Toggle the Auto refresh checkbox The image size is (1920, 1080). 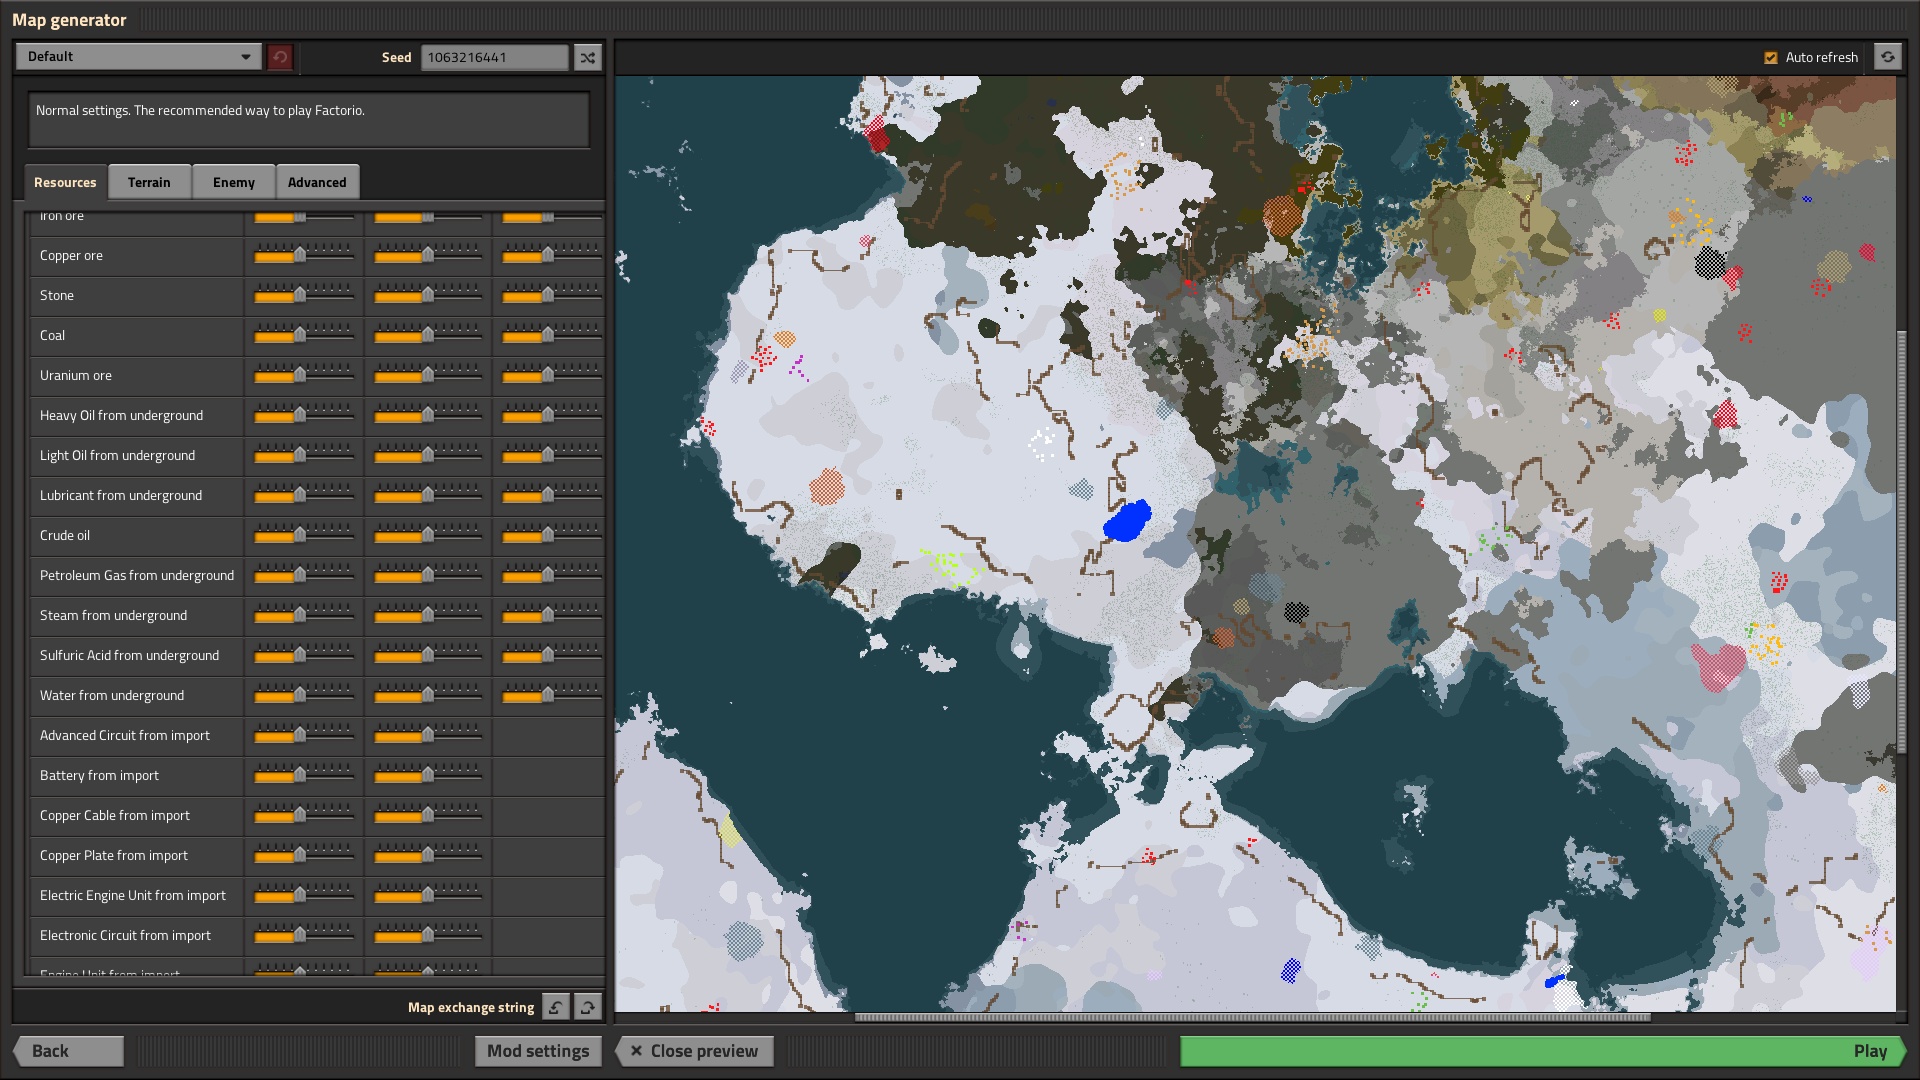coord(1771,58)
